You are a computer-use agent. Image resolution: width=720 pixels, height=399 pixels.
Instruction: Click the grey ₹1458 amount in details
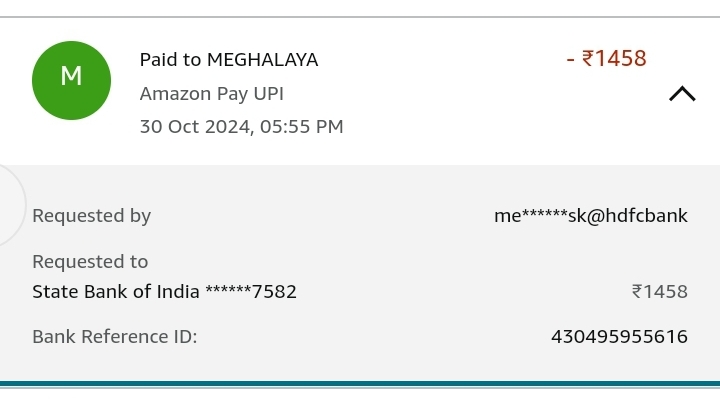[660, 292]
